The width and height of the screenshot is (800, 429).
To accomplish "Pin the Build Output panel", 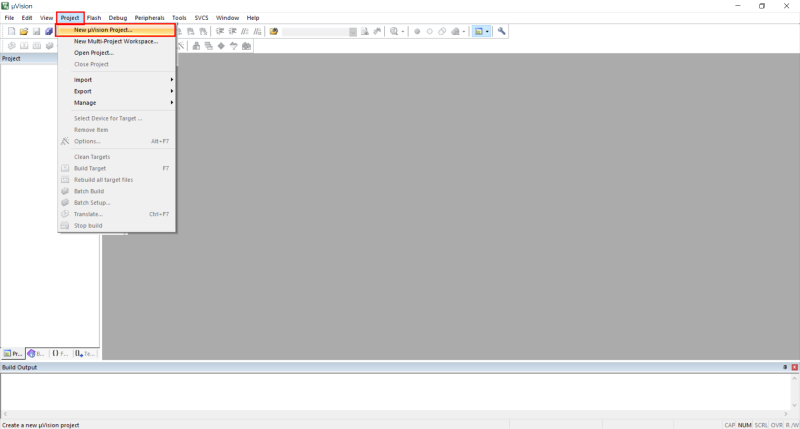I will click(785, 367).
